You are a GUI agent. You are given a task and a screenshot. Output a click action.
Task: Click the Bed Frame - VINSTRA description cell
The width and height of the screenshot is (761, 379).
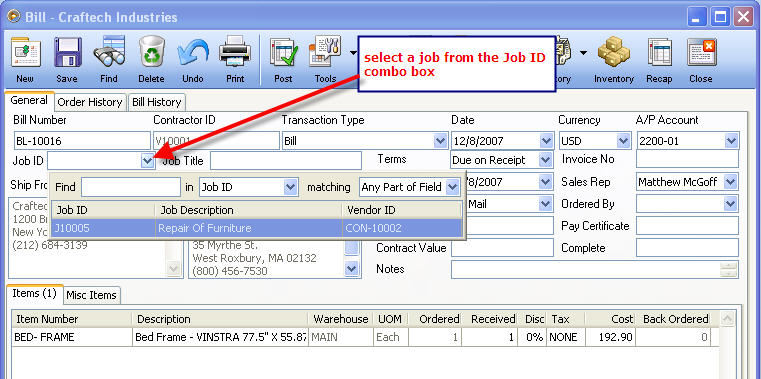(220, 337)
